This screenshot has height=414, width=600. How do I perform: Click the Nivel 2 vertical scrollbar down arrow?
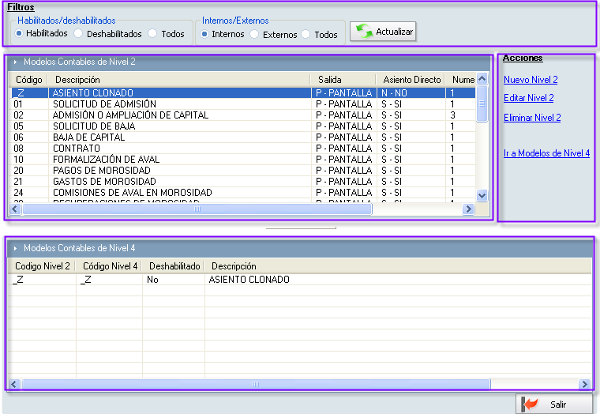point(481,196)
